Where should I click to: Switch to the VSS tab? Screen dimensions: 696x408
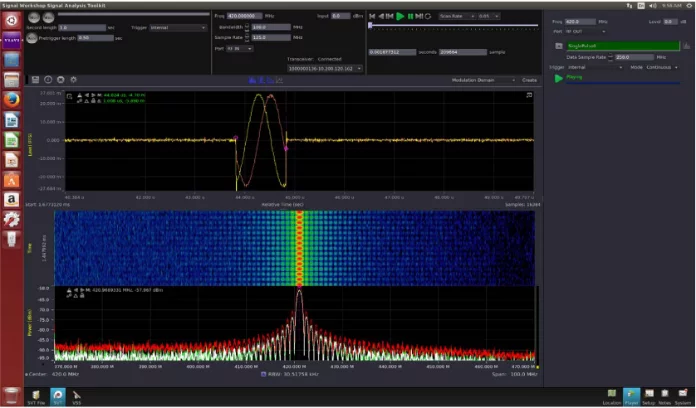[x=77, y=397]
